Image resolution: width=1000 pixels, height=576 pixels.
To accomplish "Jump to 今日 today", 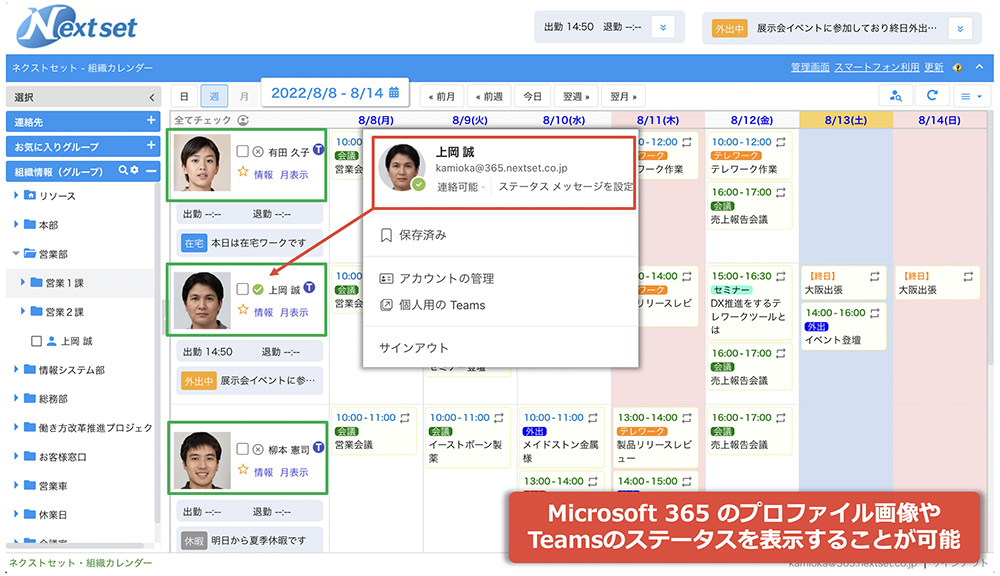I will click(x=533, y=96).
